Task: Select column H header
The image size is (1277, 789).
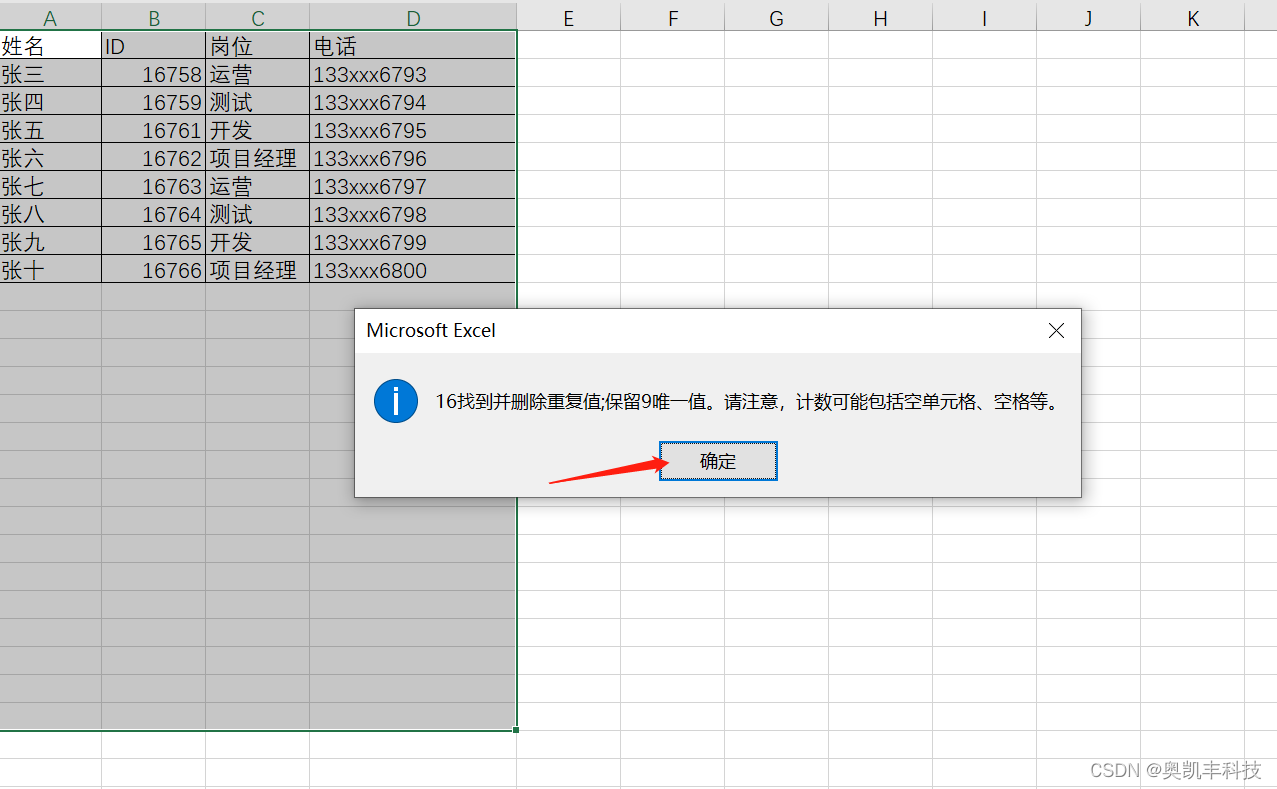Action: click(880, 18)
